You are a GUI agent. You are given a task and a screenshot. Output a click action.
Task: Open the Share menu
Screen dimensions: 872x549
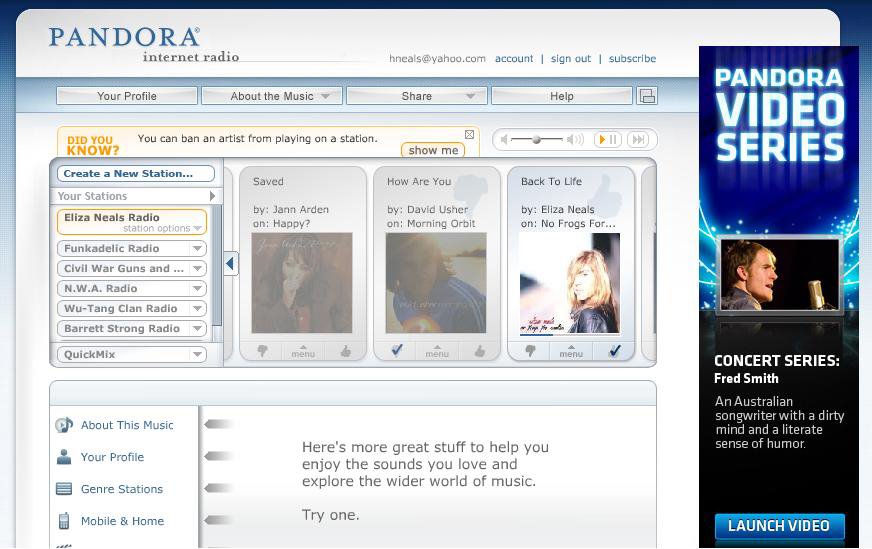tap(417, 96)
